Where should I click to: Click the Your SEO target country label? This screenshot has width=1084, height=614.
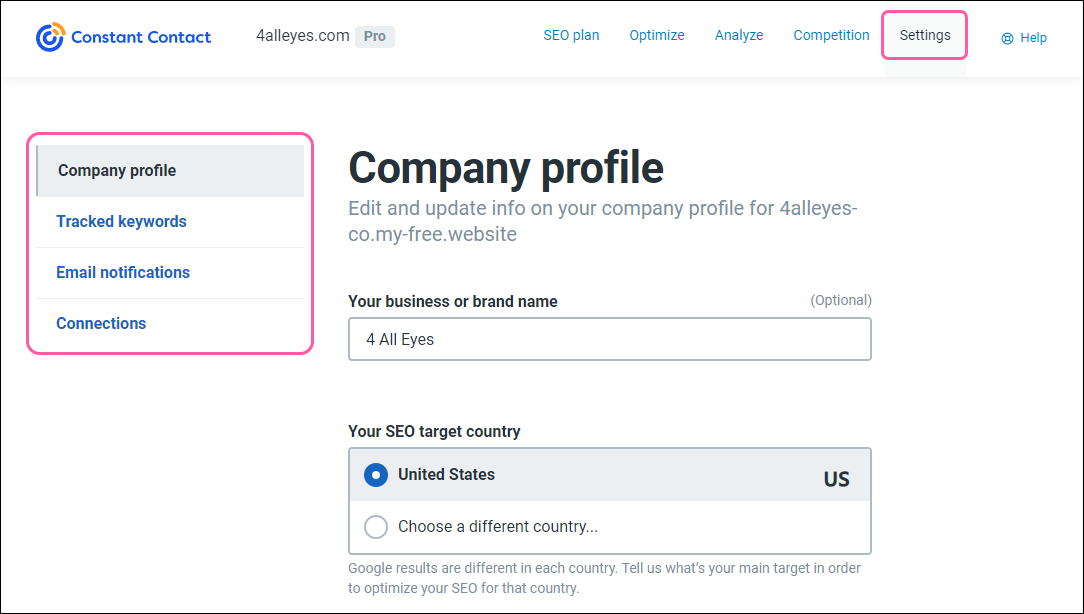pos(434,431)
